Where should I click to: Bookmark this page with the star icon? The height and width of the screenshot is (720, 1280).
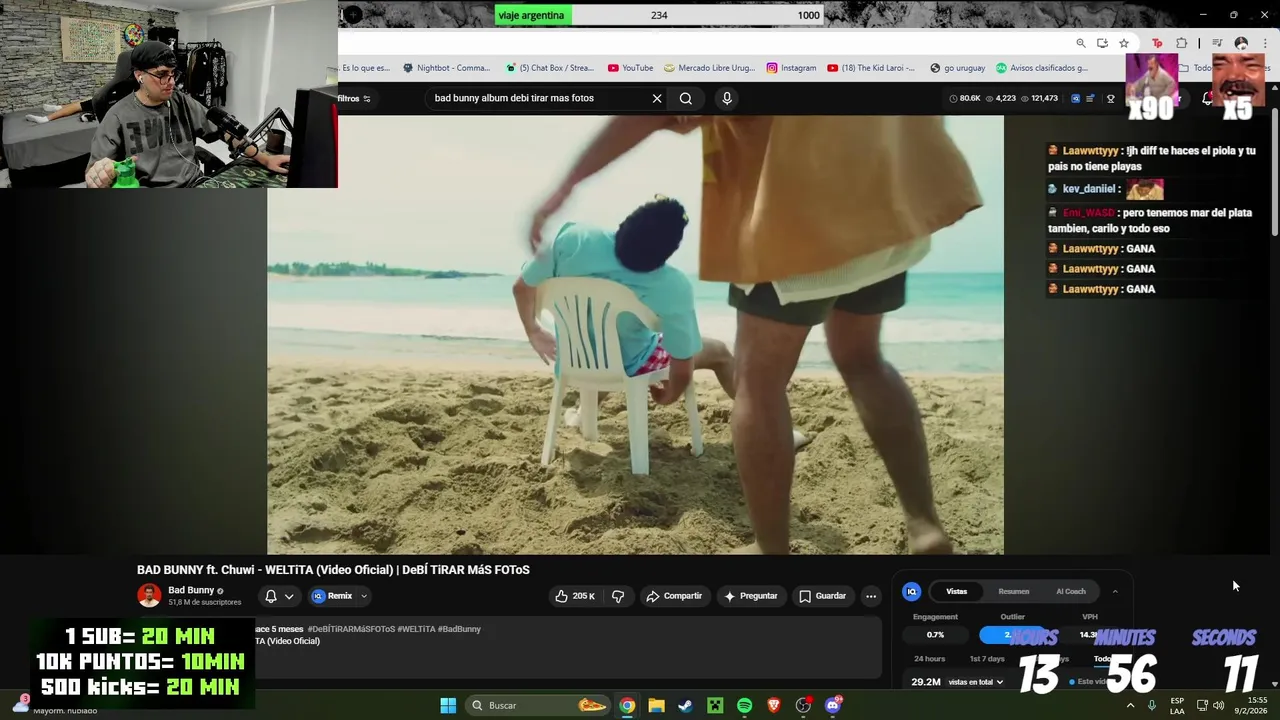pos(1124,43)
